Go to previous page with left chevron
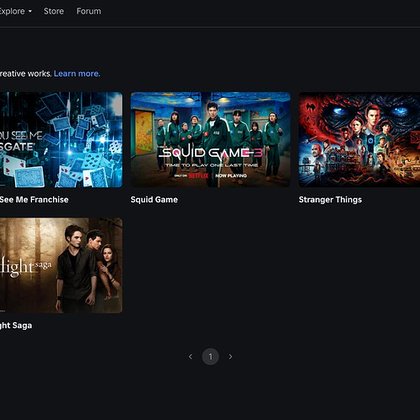 pyautogui.click(x=190, y=357)
